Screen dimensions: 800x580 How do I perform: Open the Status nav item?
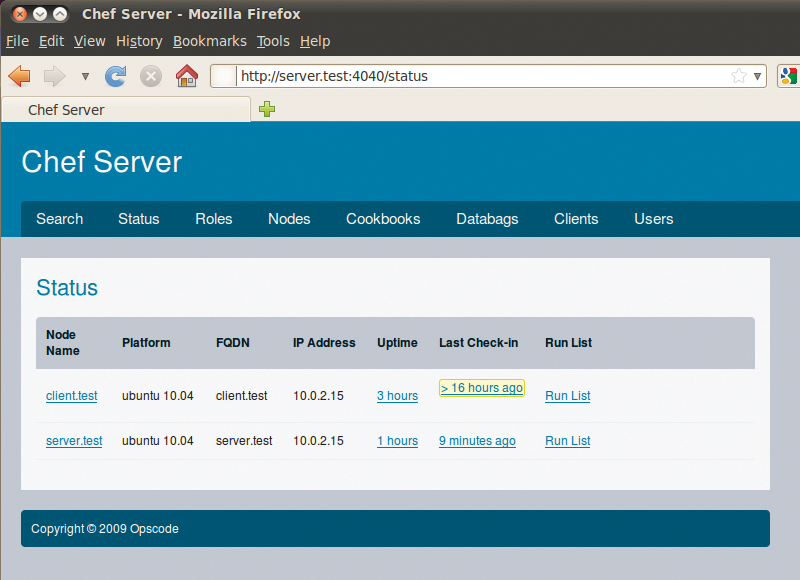click(139, 219)
